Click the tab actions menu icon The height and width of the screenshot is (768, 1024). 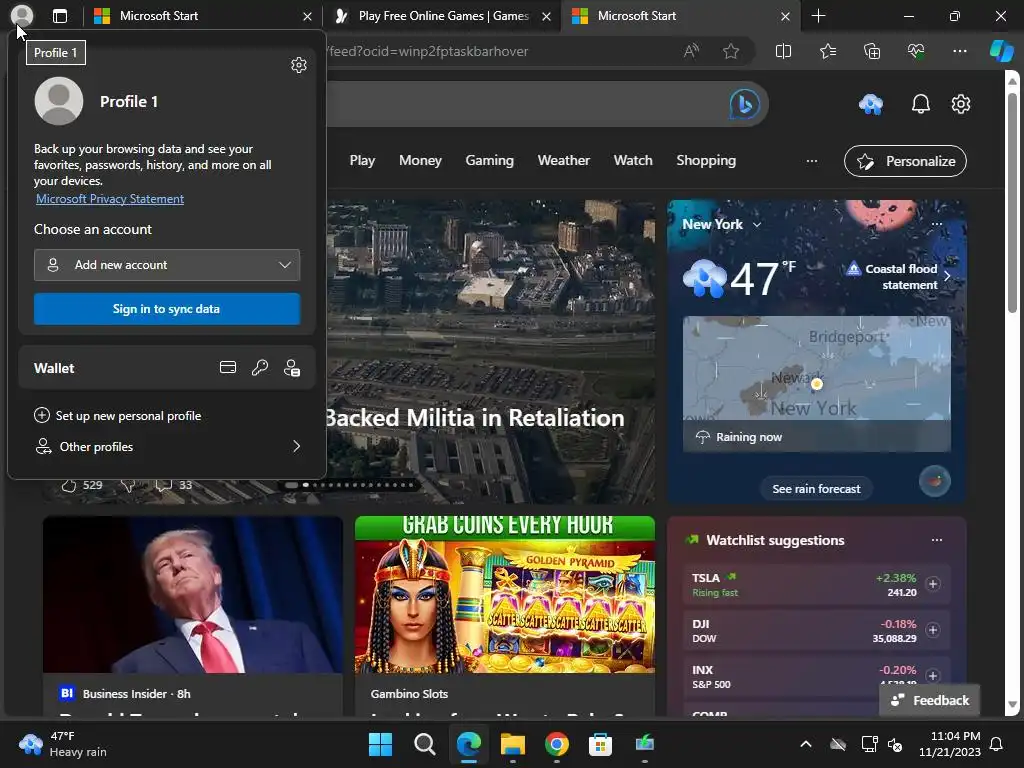pyautogui.click(x=59, y=16)
